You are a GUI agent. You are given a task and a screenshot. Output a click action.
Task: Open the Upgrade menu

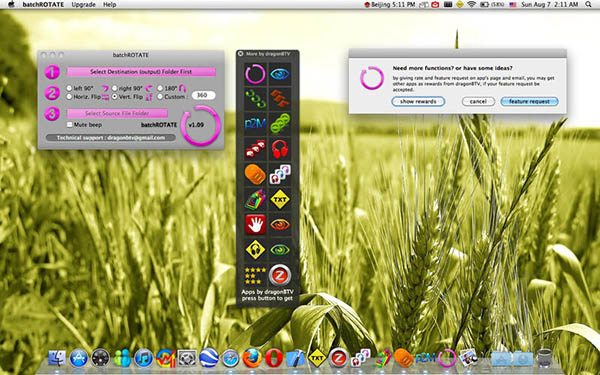pos(83,5)
